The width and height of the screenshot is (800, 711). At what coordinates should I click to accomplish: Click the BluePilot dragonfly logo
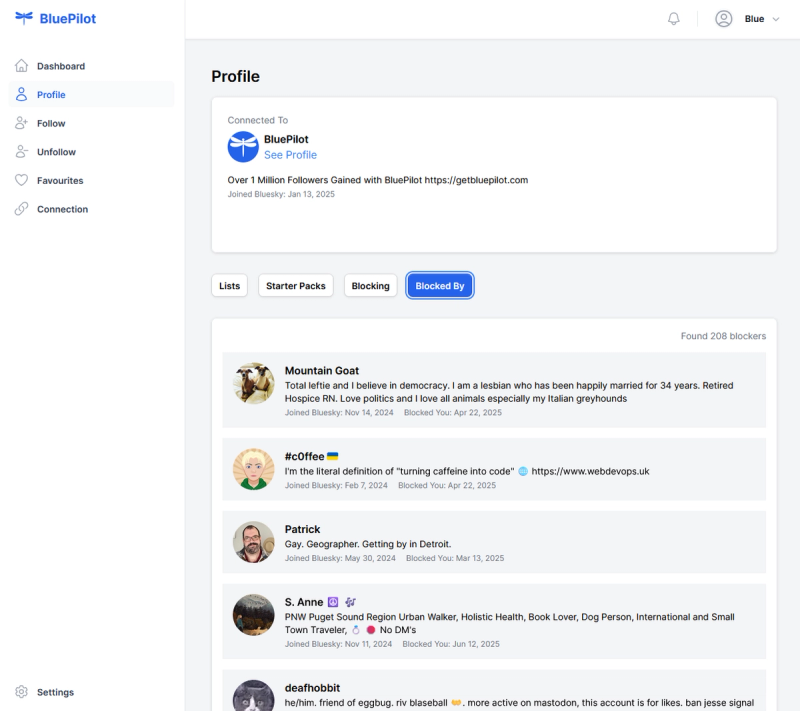(x=23, y=18)
